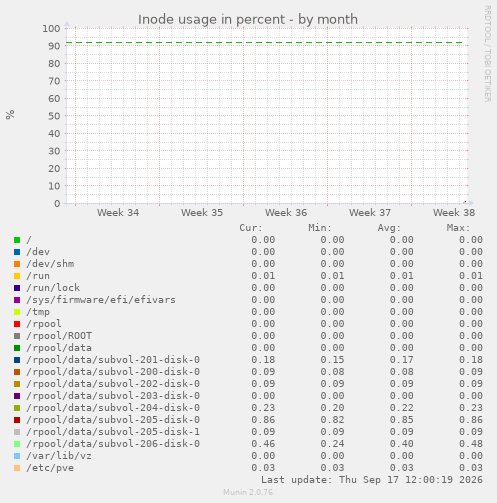Click the green swatch for / filesystem
Screen dimensions: 497x503
click(17, 240)
